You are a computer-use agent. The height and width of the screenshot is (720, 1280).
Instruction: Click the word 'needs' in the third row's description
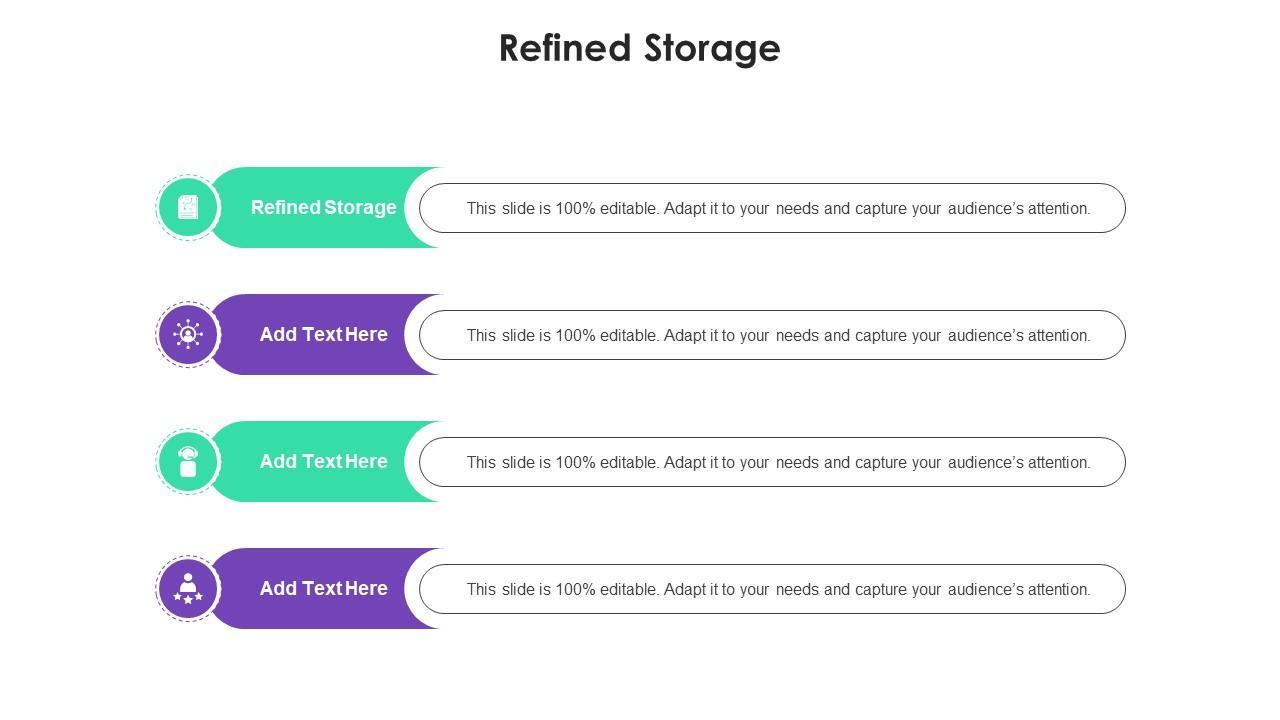point(797,463)
